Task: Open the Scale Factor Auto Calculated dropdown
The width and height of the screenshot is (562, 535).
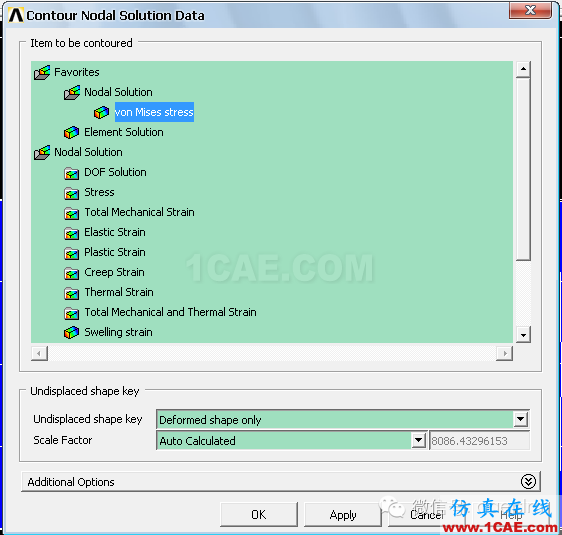Action: pyautogui.click(x=418, y=440)
